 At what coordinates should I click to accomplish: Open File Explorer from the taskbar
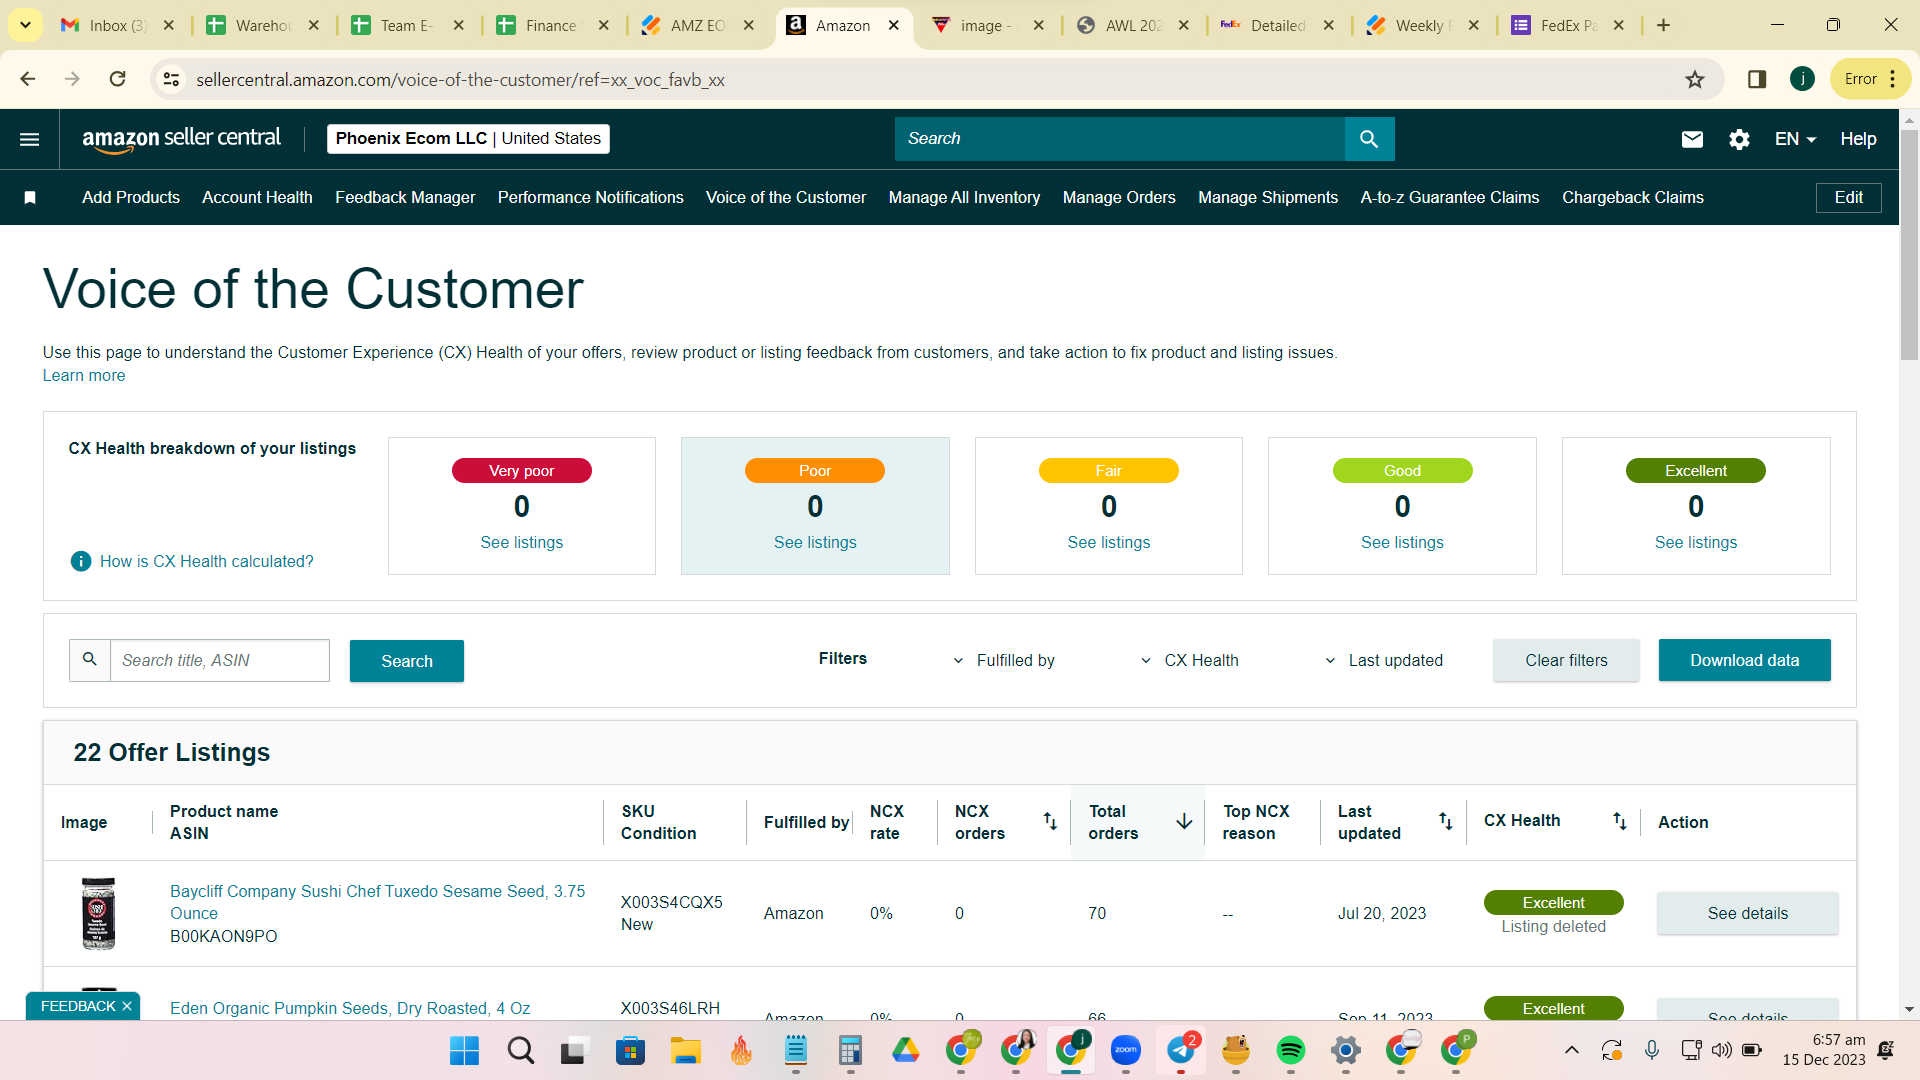tap(685, 1050)
